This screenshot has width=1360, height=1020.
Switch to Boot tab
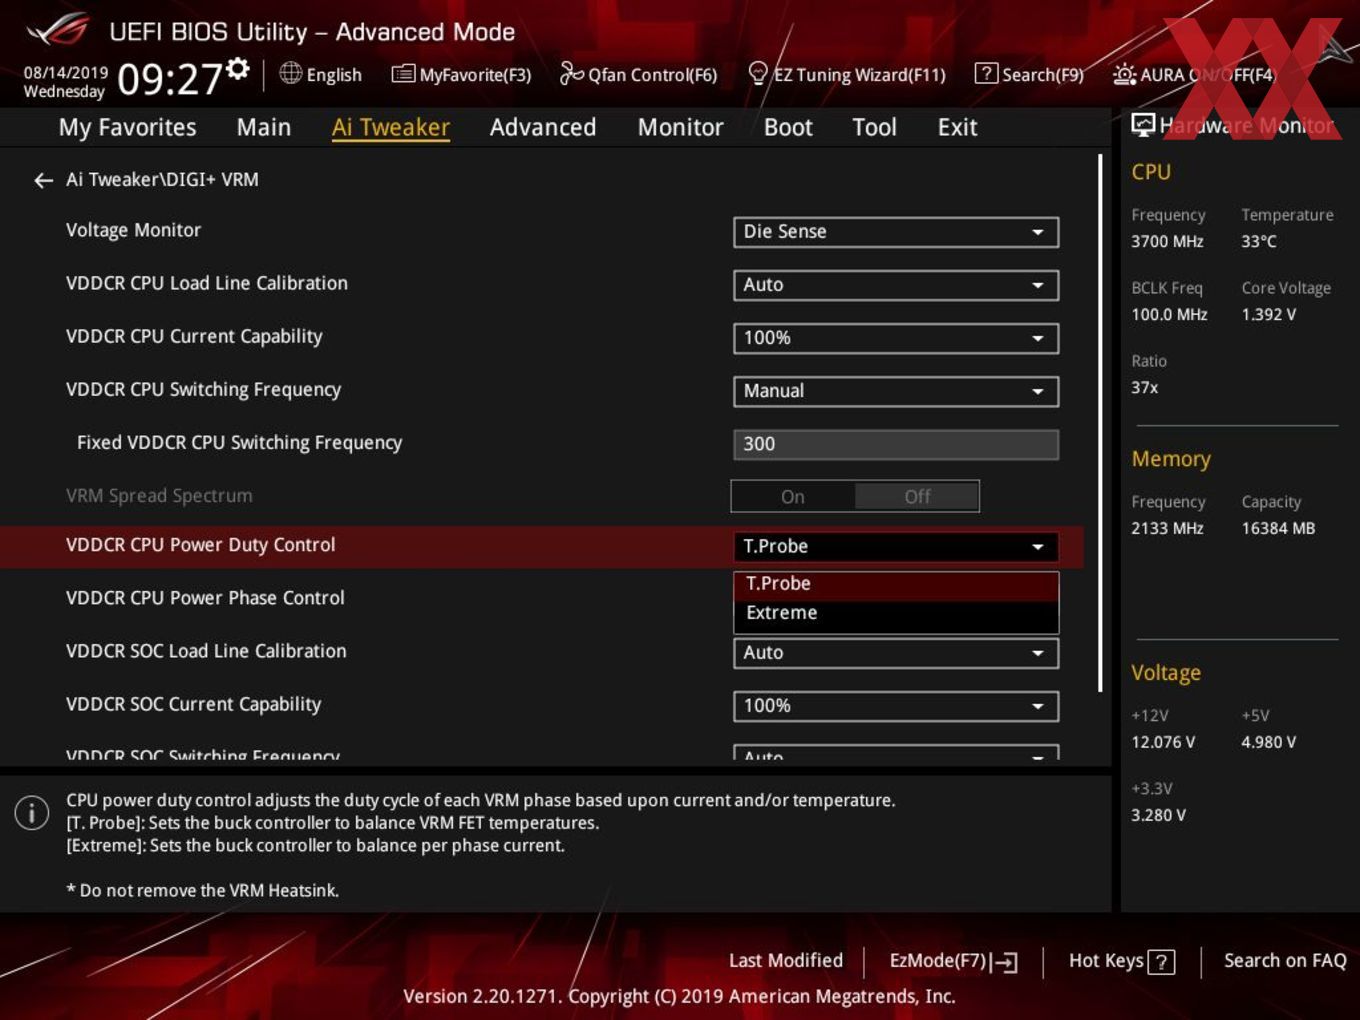point(788,128)
